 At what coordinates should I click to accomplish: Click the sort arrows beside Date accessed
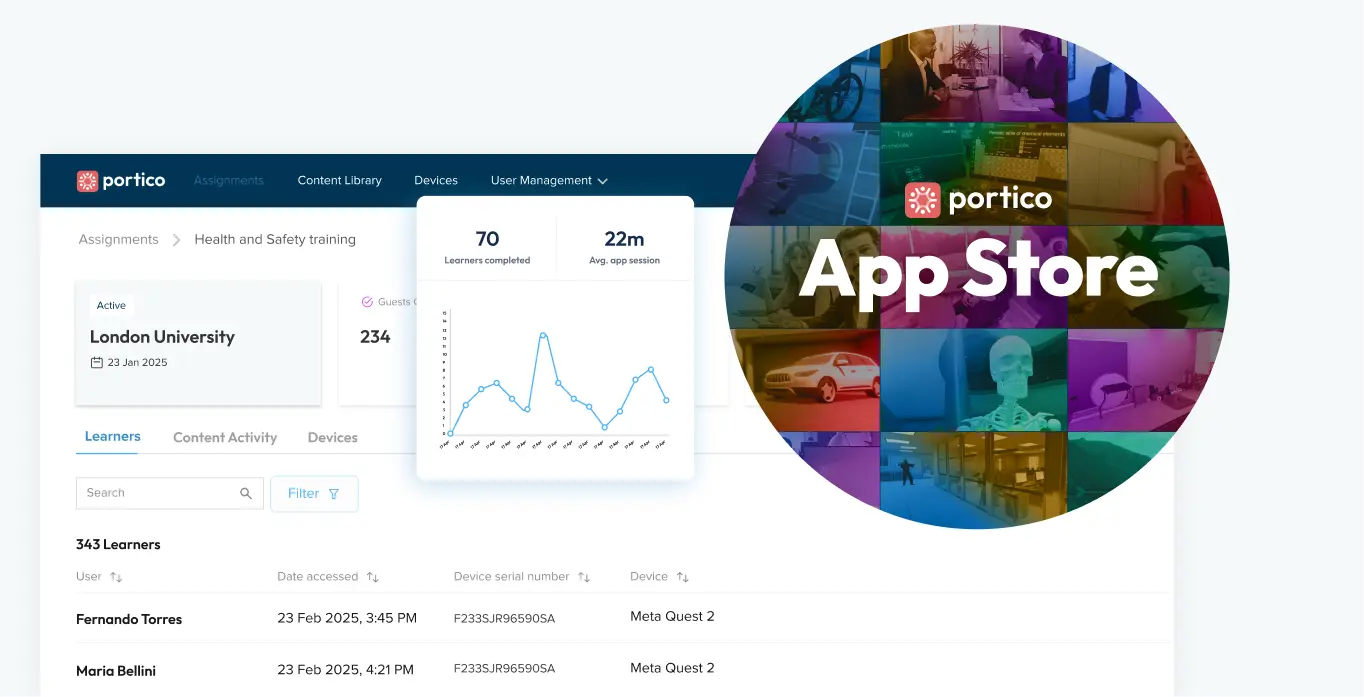pyautogui.click(x=372, y=576)
